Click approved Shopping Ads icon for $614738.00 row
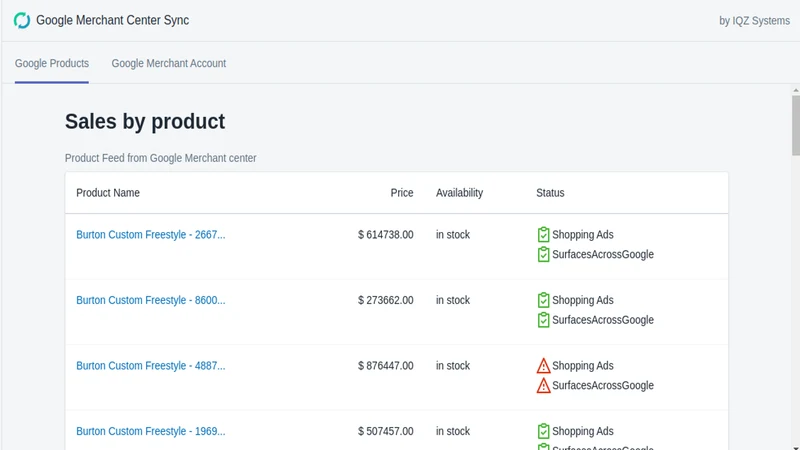The image size is (800, 450). pos(543,235)
